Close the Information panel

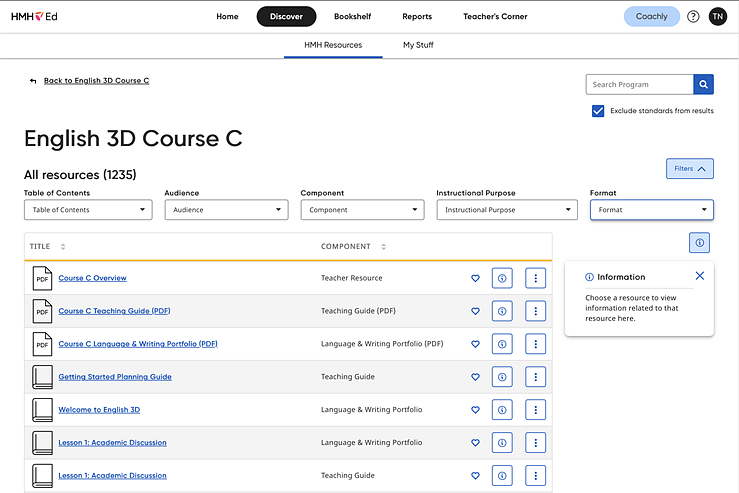(x=700, y=276)
